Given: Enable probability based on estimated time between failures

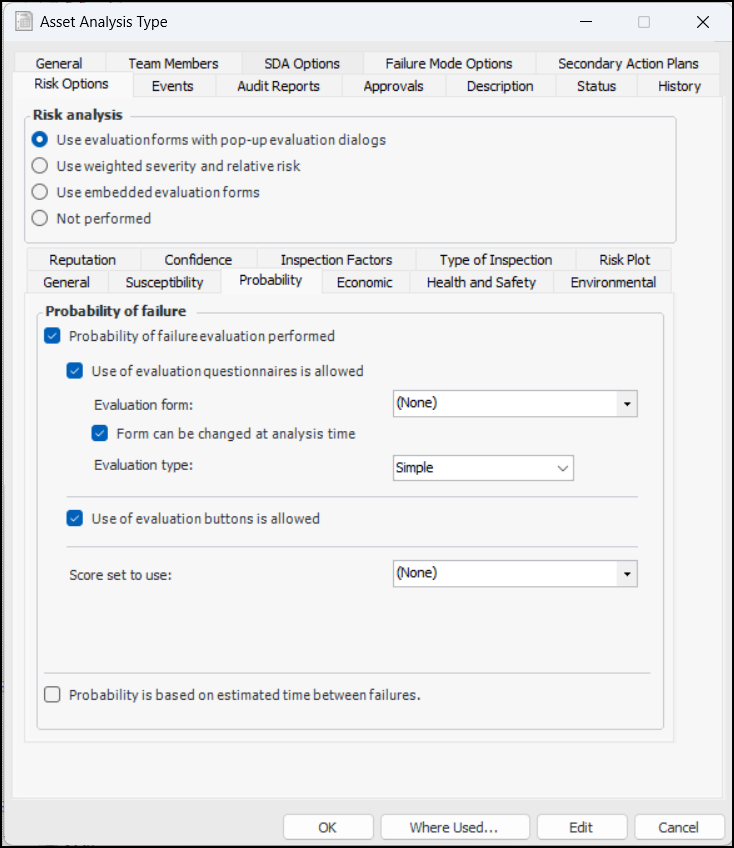Looking at the screenshot, I should tap(53, 695).
